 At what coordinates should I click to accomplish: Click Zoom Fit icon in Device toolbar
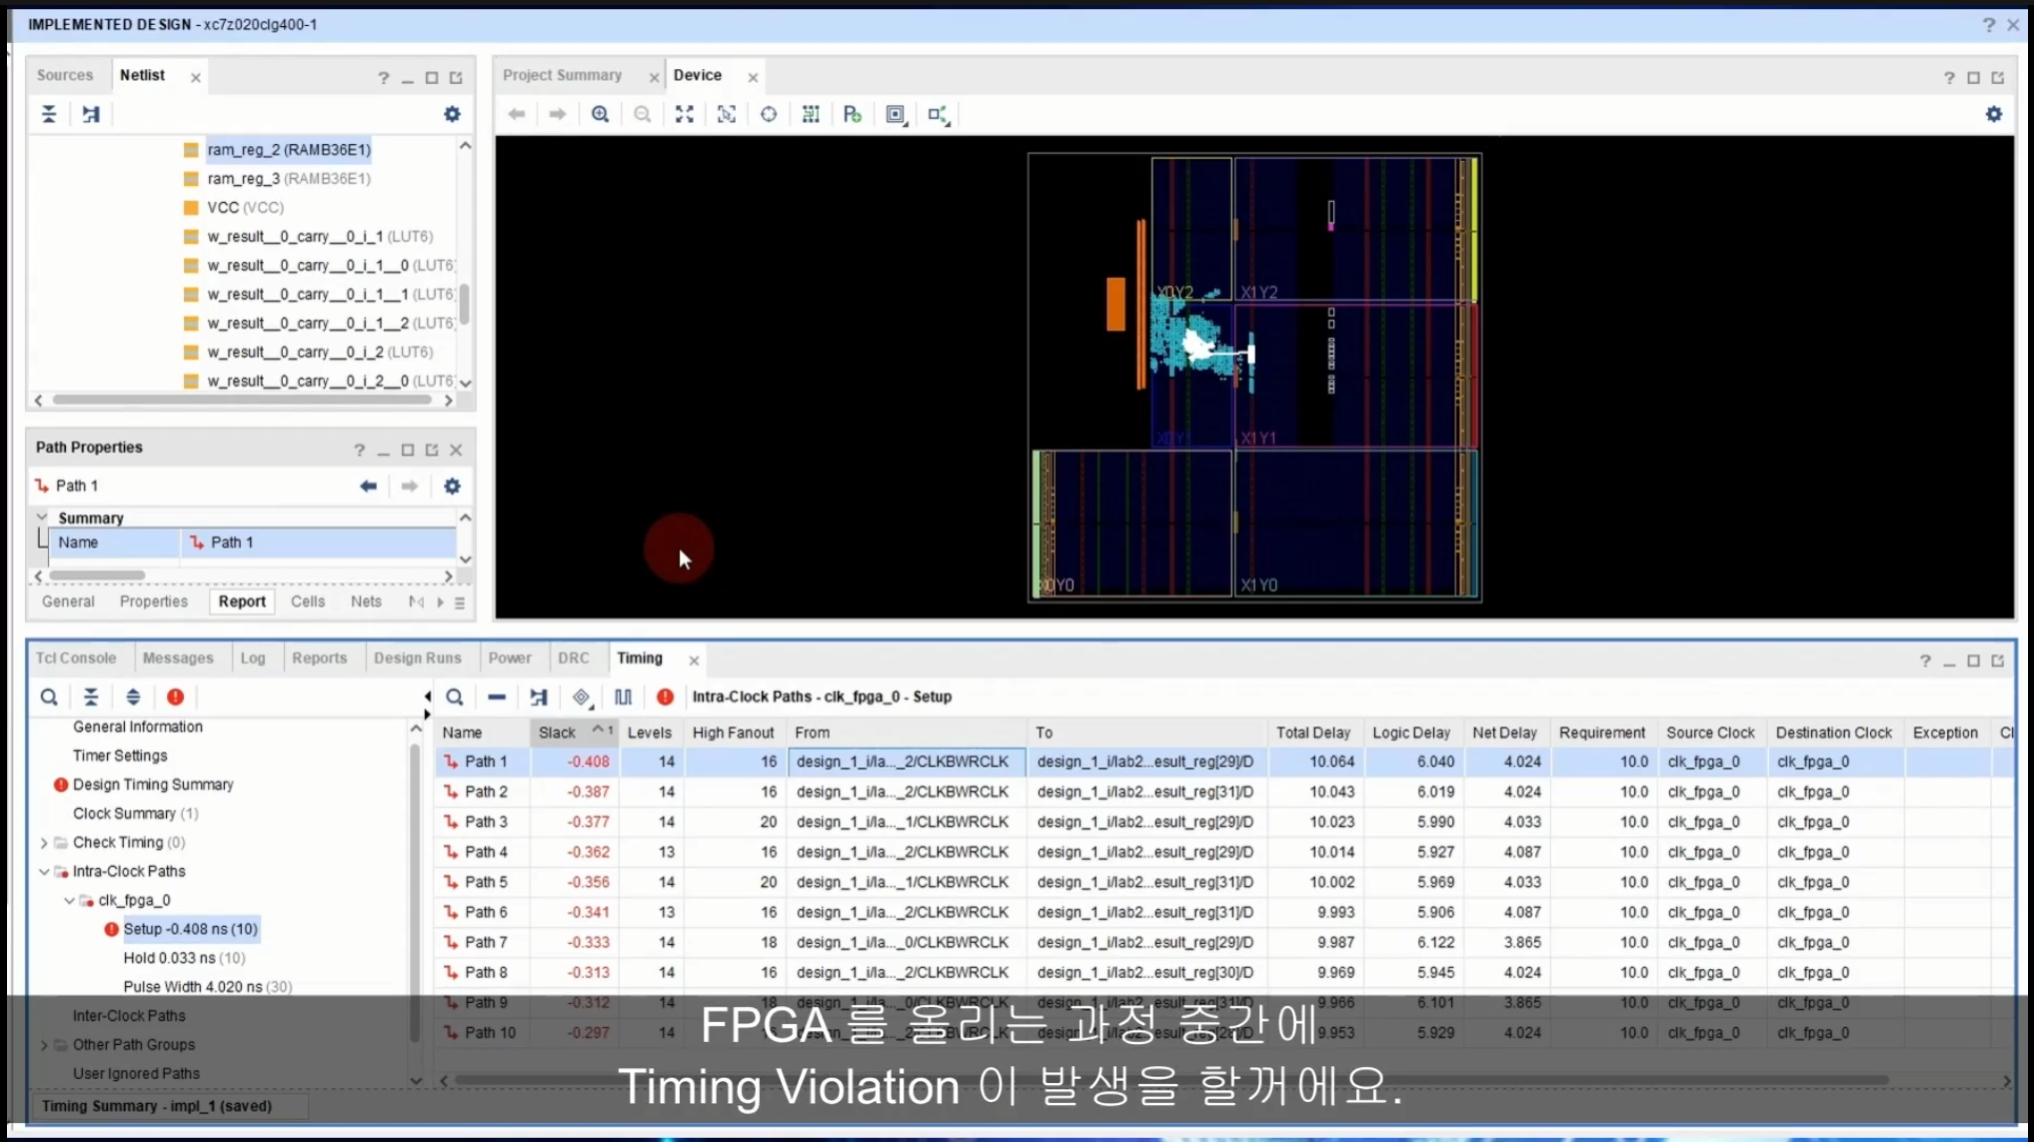pyautogui.click(x=684, y=114)
